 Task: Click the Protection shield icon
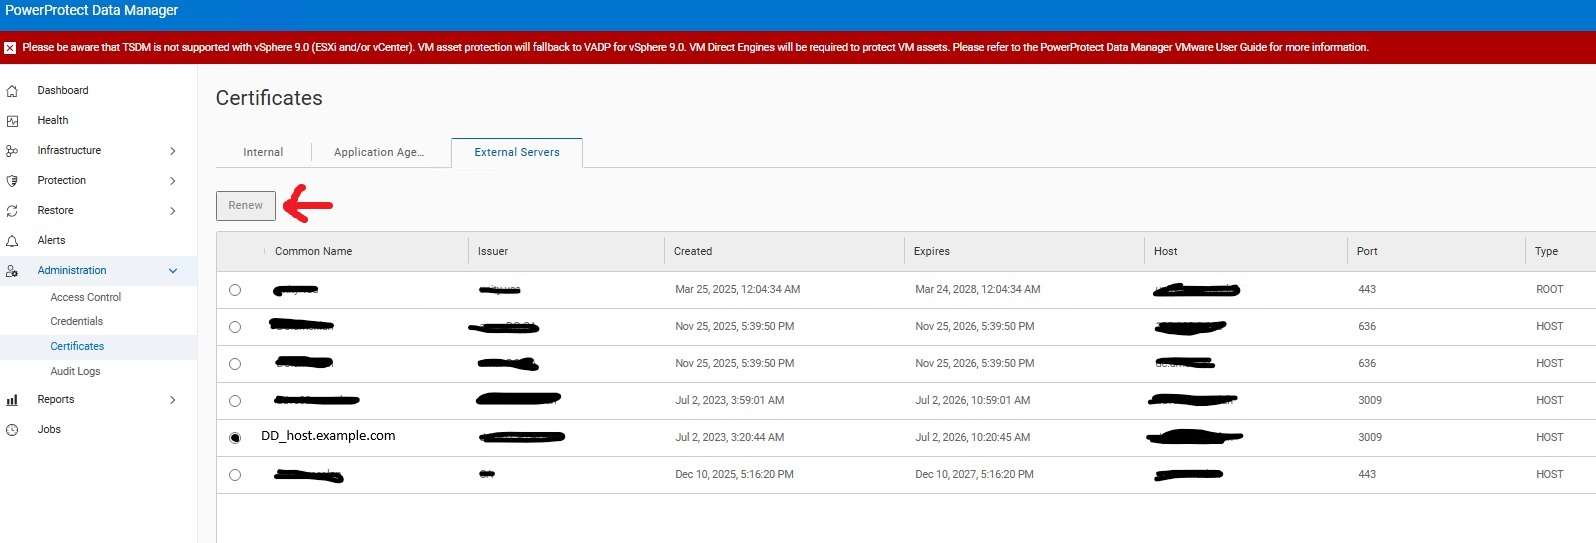pos(12,181)
